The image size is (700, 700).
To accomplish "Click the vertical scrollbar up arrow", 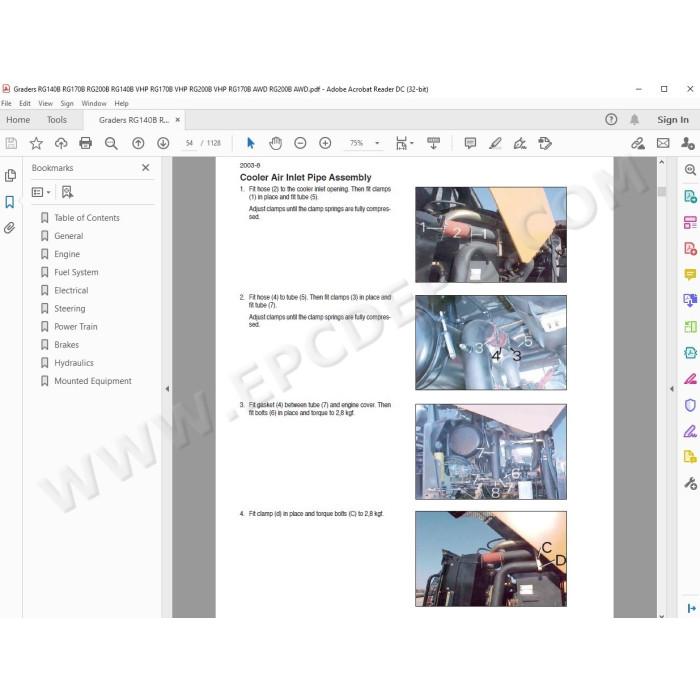I will [x=662, y=162].
